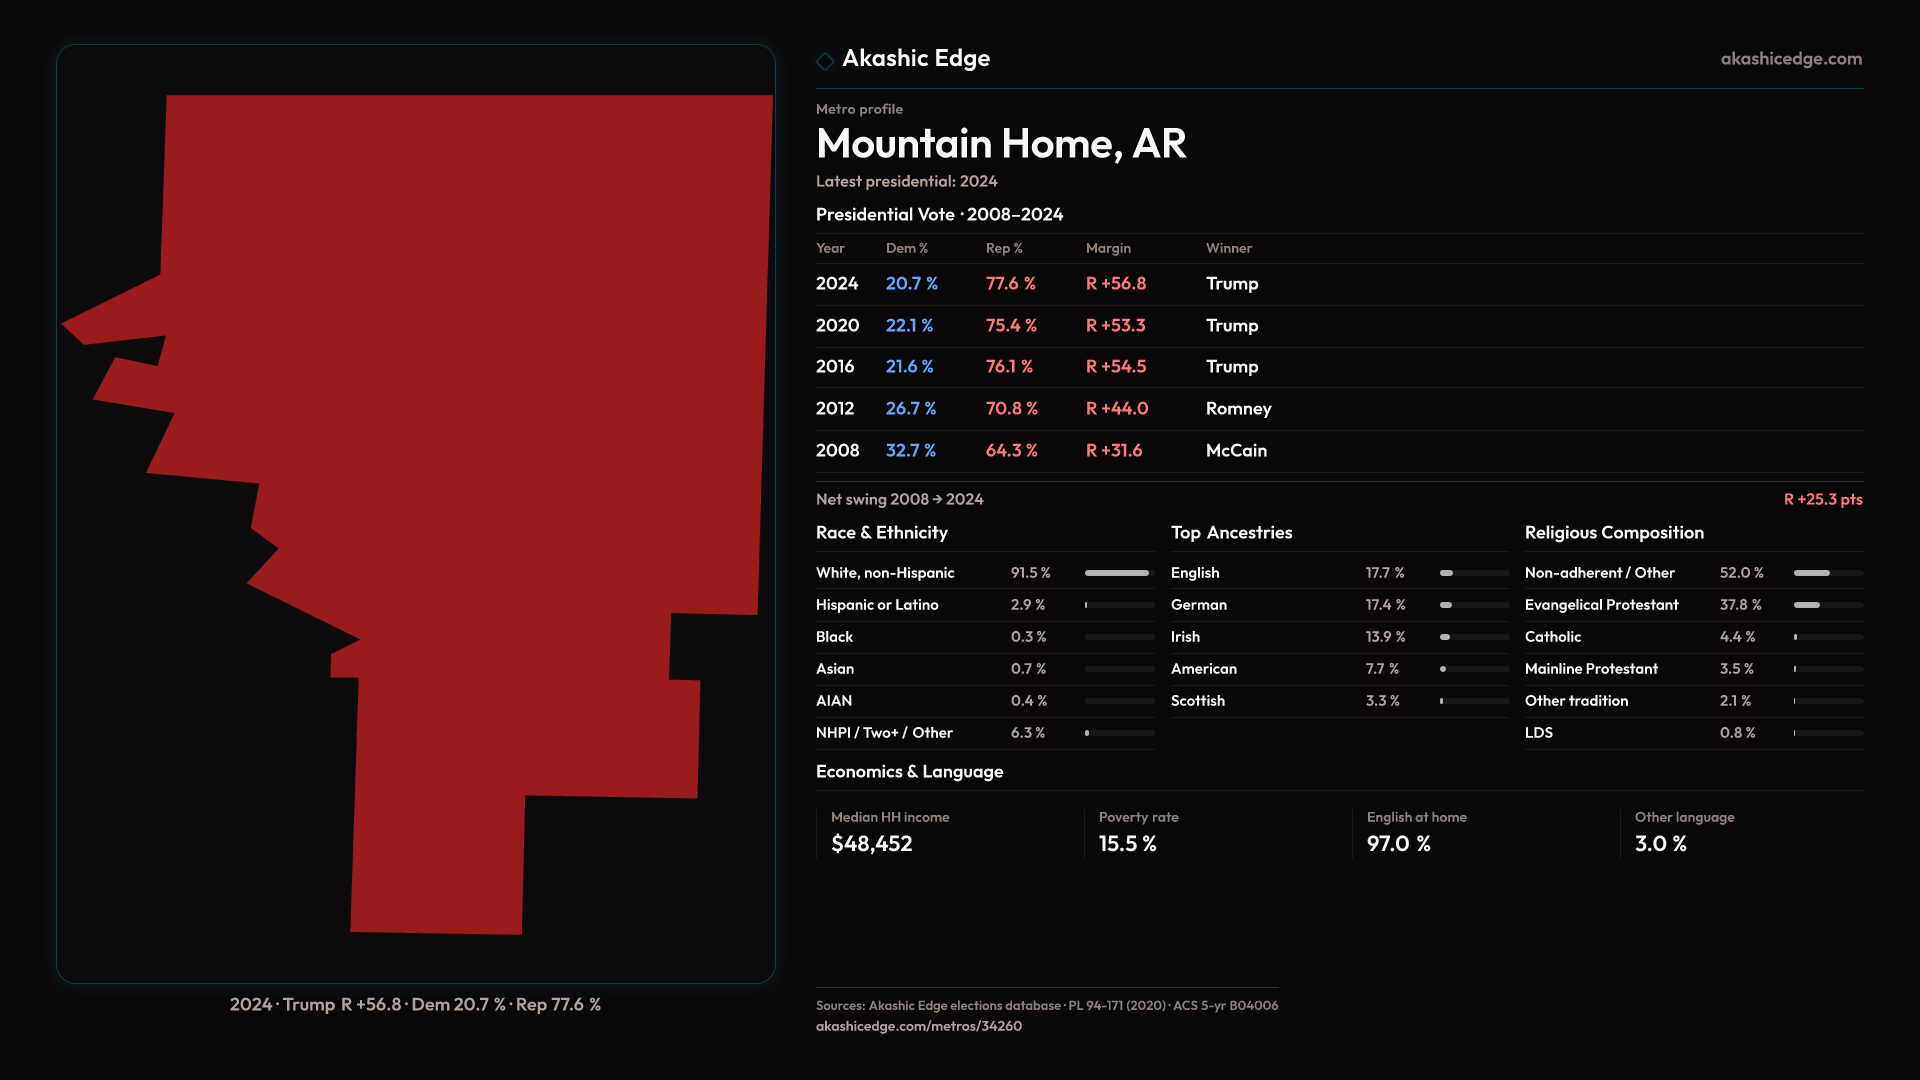The height and width of the screenshot is (1080, 1920).
Task: Click the Net swing R +25.3 pts value
Action: coord(1822,499)
